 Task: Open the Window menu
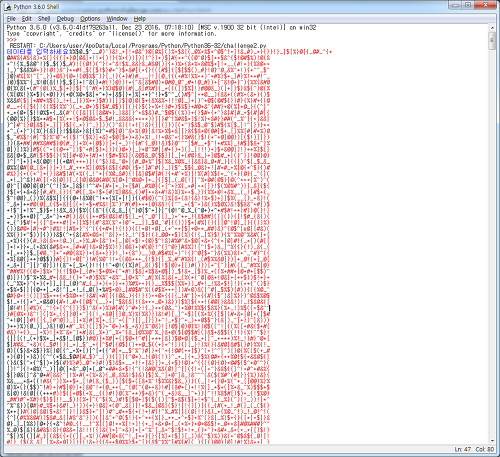[x=117, y=19]
